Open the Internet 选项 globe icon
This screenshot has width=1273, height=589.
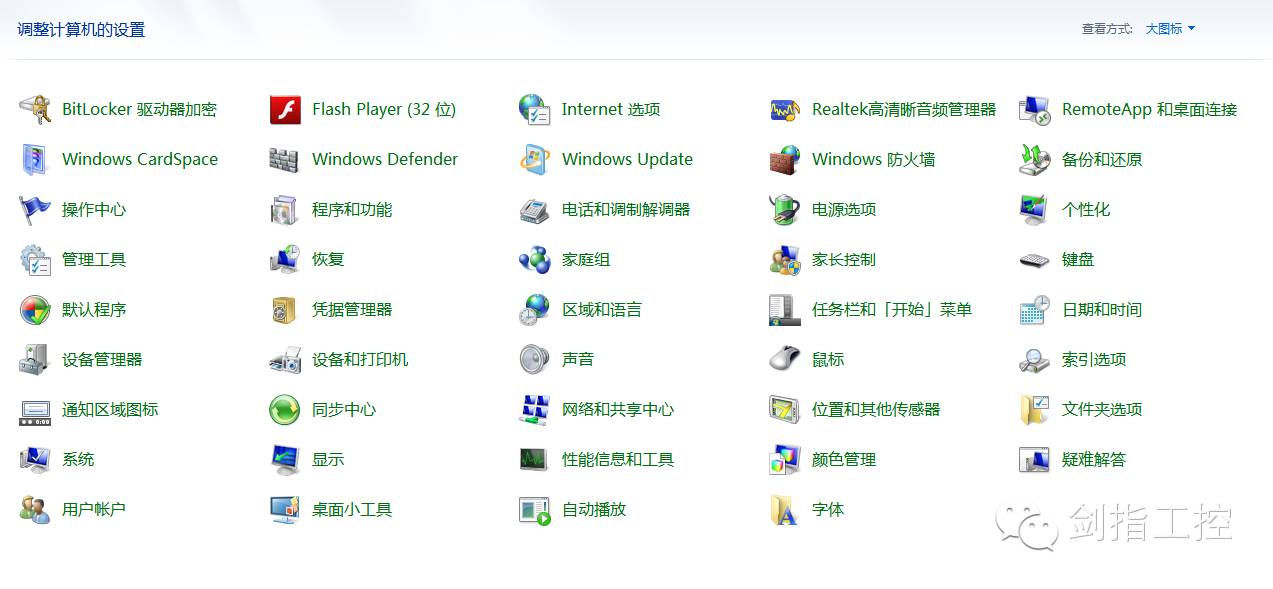(535, 109)
